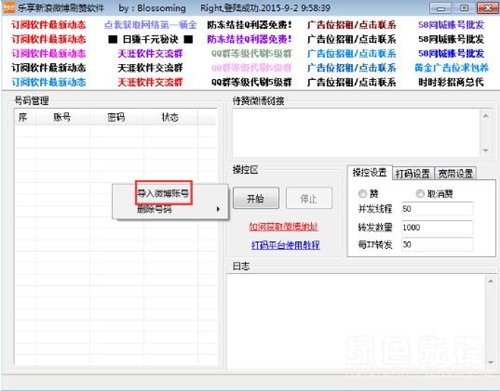
Task: Open the green QQ群等级代刷5级群 link
Action: (x=252, y=54)
